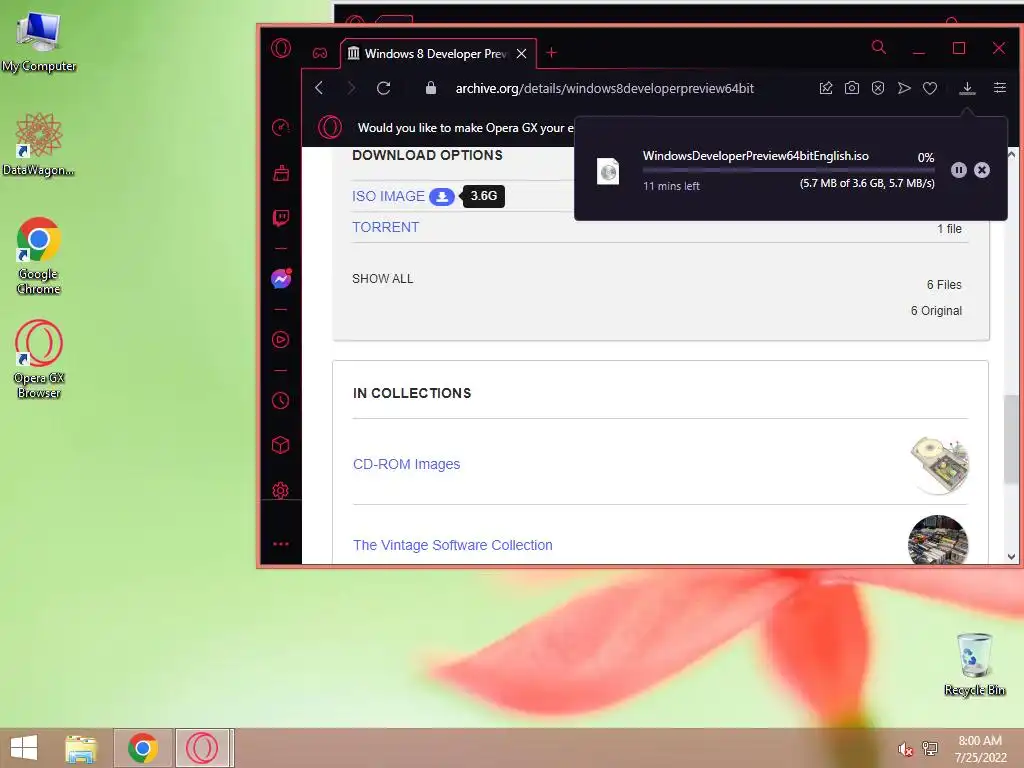Open the Easy Setup sliders icon
Viewport: 1024px width, 768px height.
tap(1000, 88)
